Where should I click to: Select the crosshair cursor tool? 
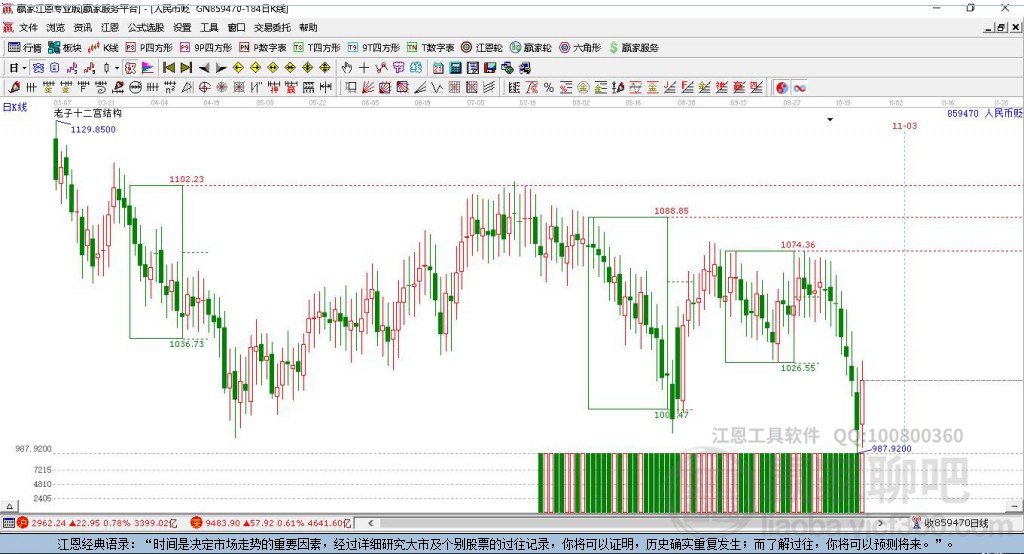tap(364, 68)
